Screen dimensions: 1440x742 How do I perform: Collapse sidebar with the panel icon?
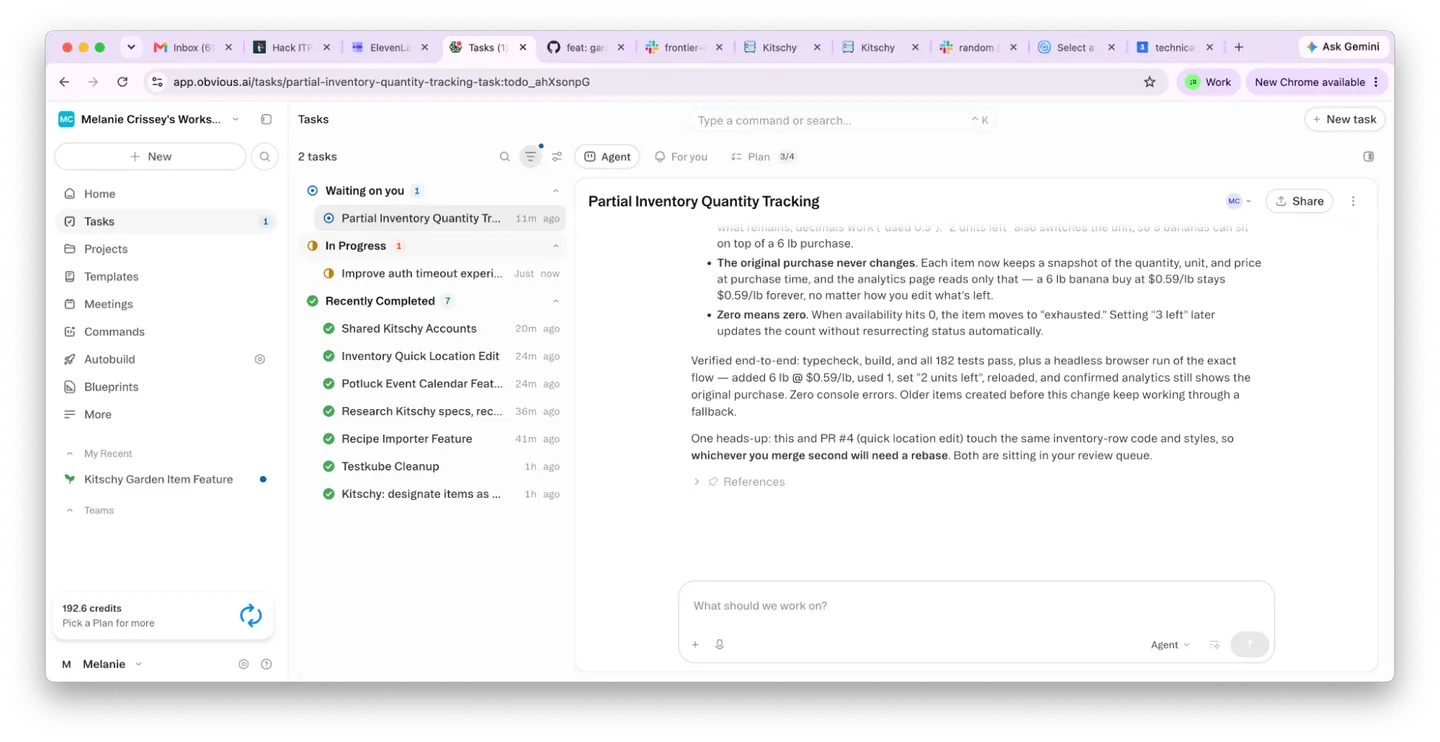tap(266, 119)
